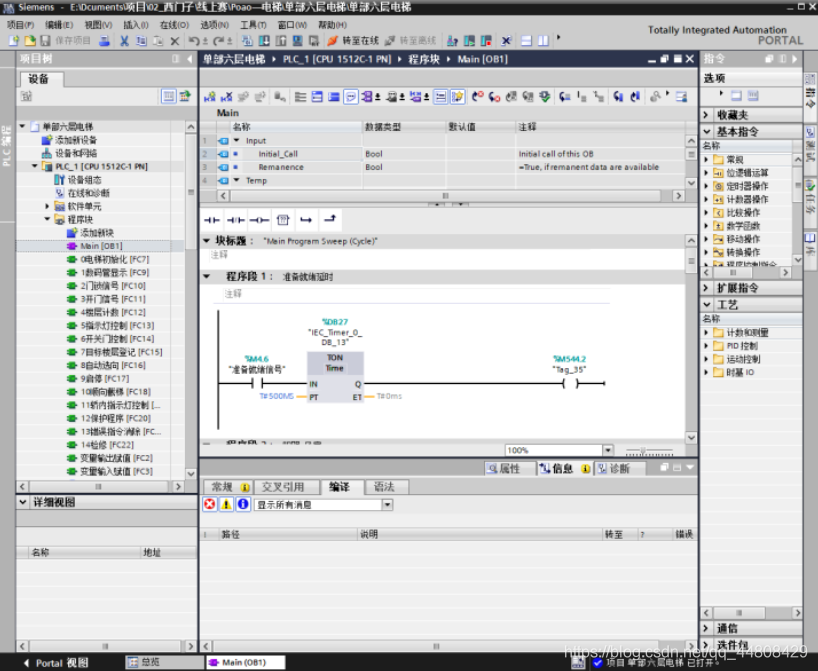Click the open project icon in toolbar
The height and width of the screenshot is (671, 818).
click(x=30, y=41)
